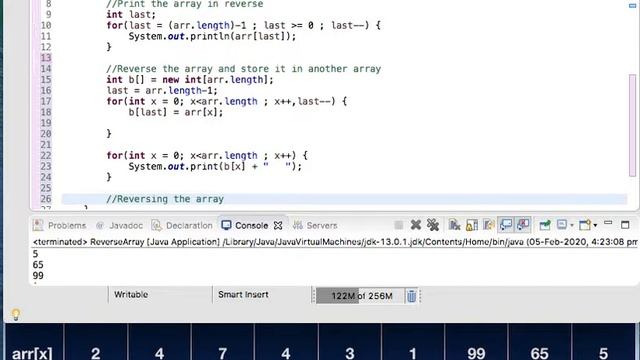Expand the Open Console dropdown arrow
This screenshot has width=640, height=360.
[x=595, y=225]
